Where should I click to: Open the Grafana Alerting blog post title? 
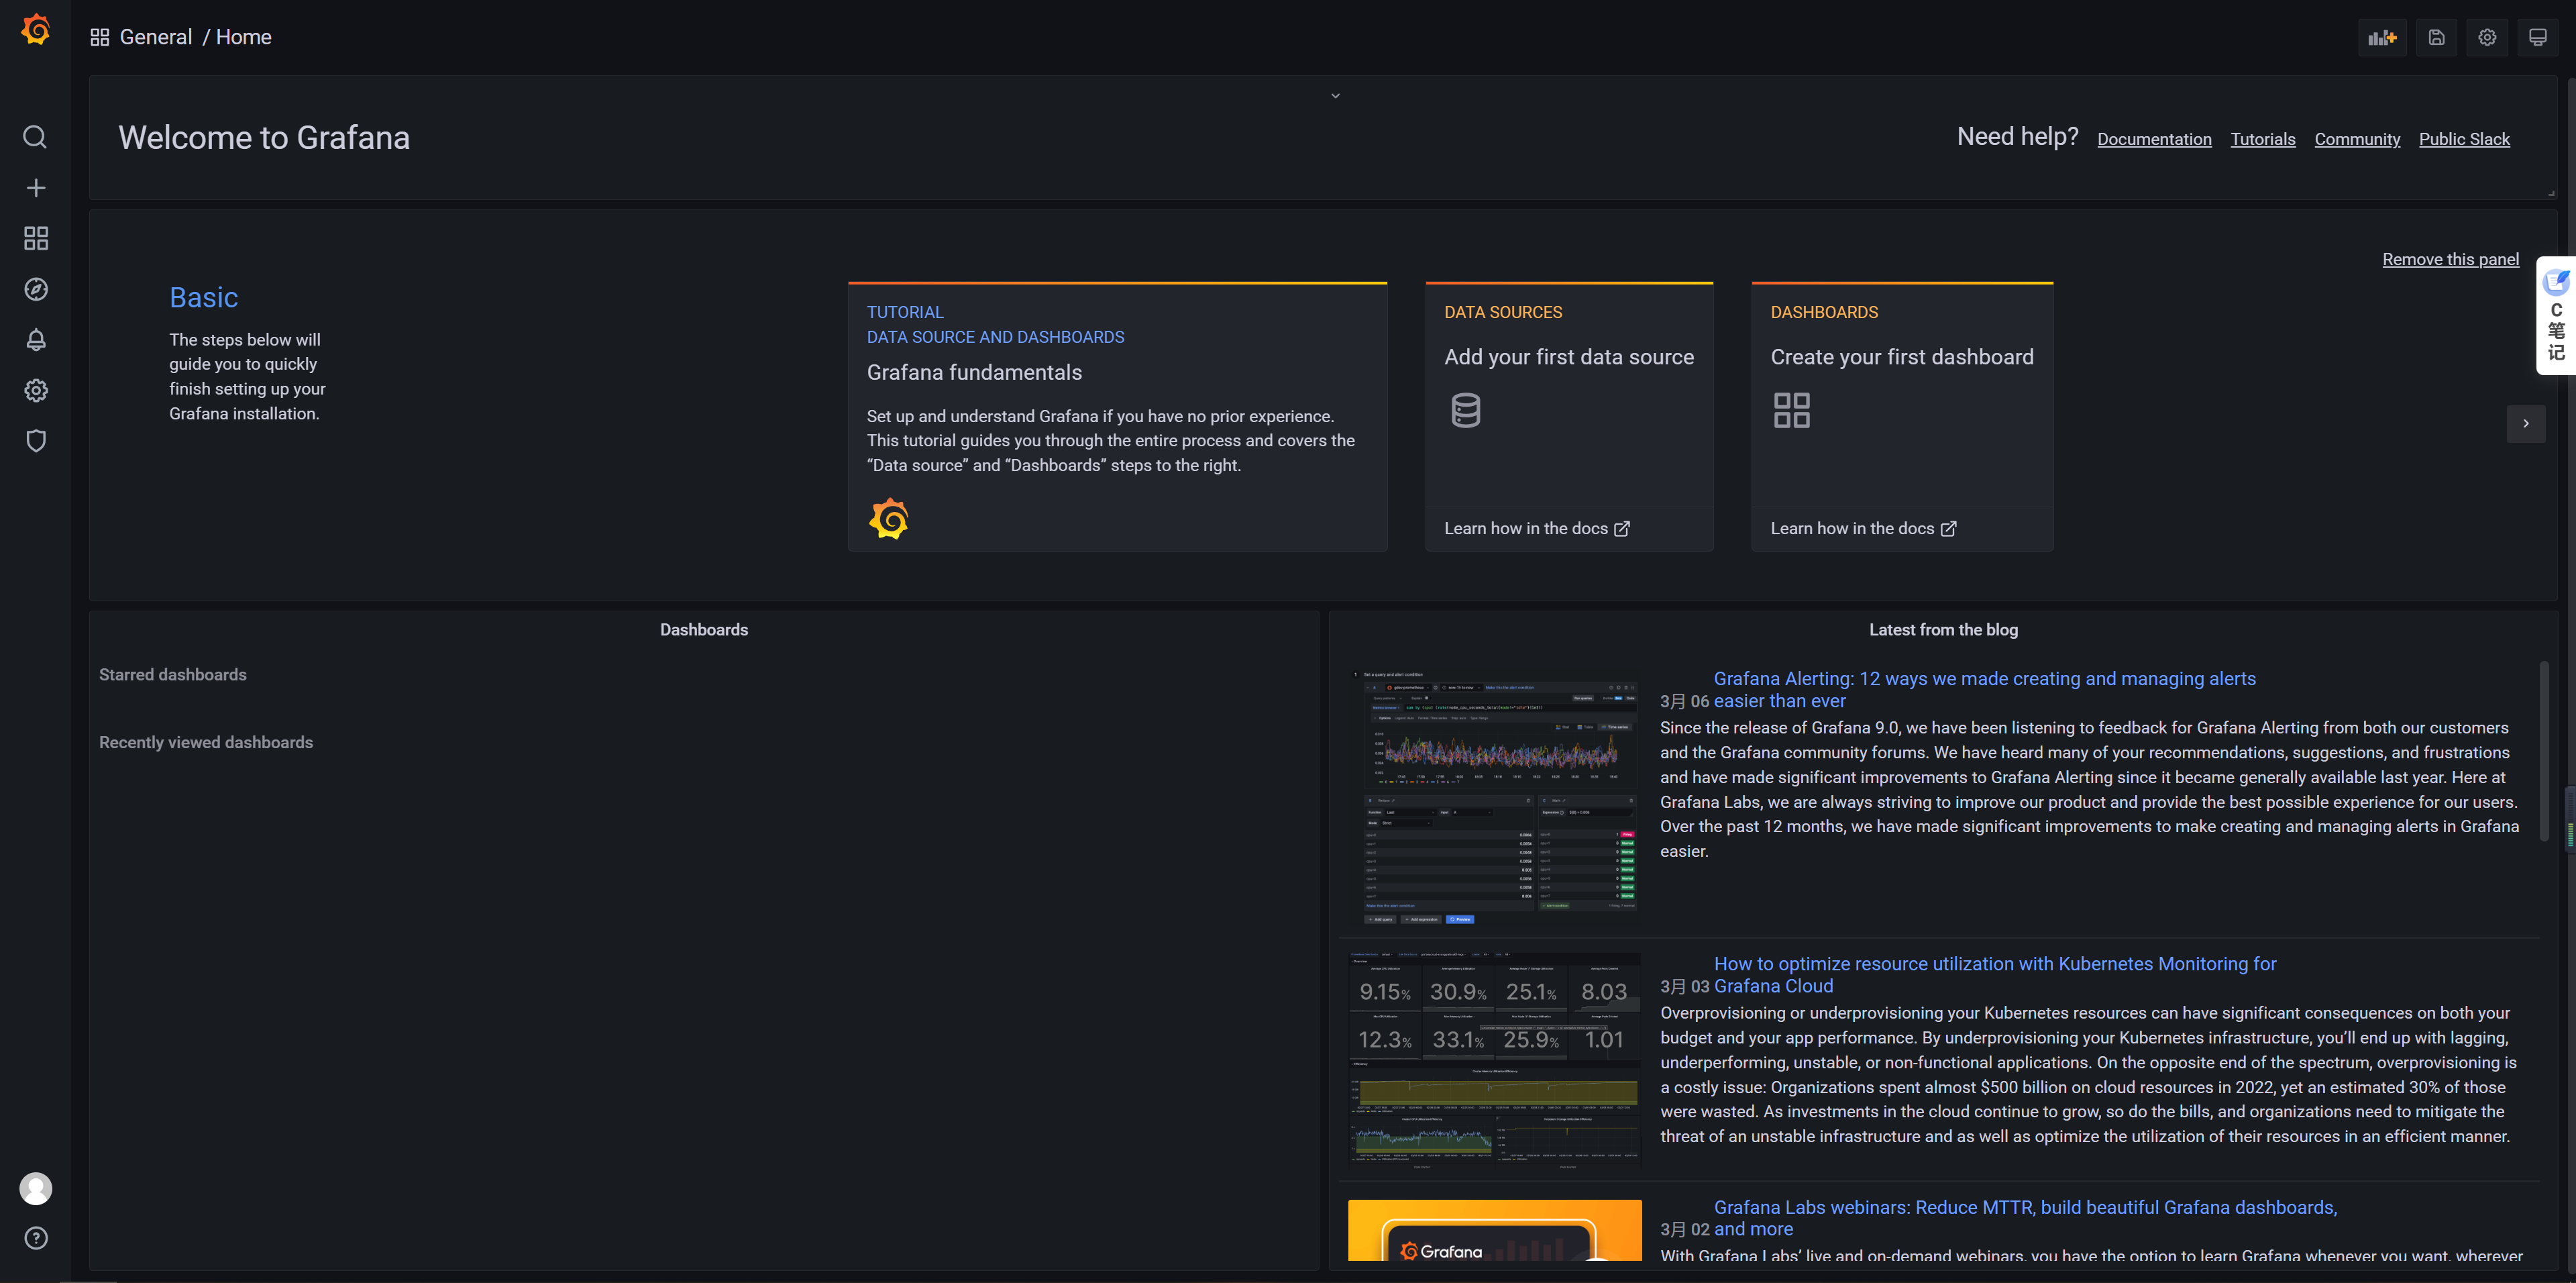pyautogui.click(x=1985, y=689)
